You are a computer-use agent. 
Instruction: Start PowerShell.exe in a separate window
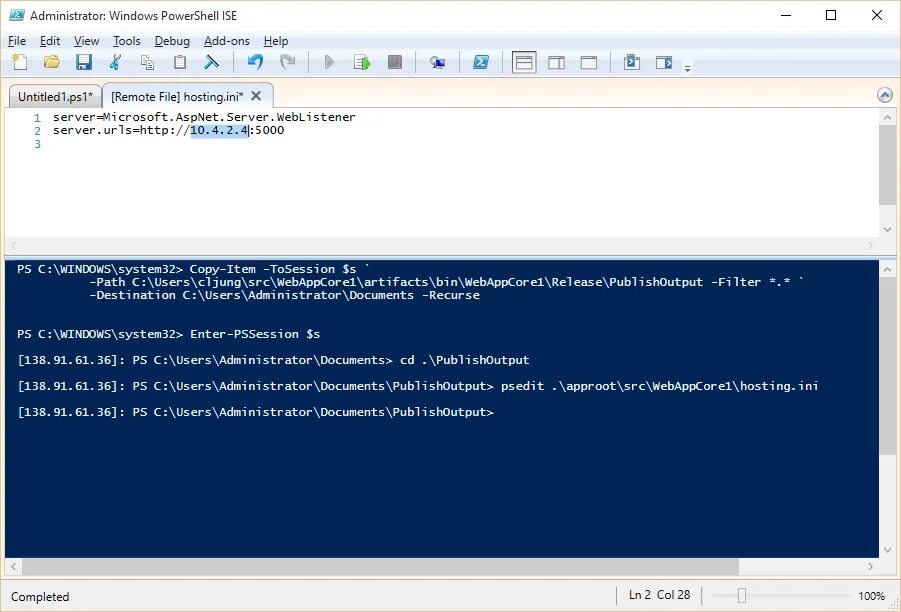tap(481, 61)
